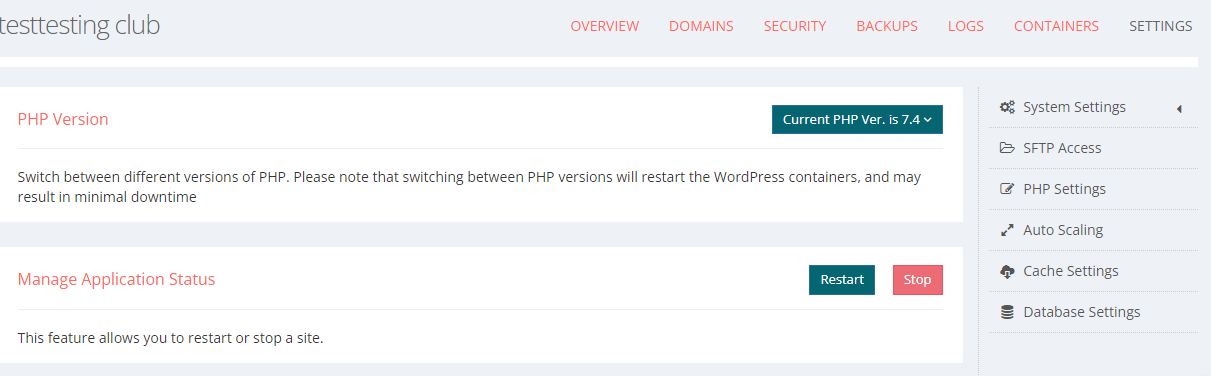The width and height of the screenshot is (1211, 376).
Task: Stop the site with Stop button
Action: click(918, 280)
